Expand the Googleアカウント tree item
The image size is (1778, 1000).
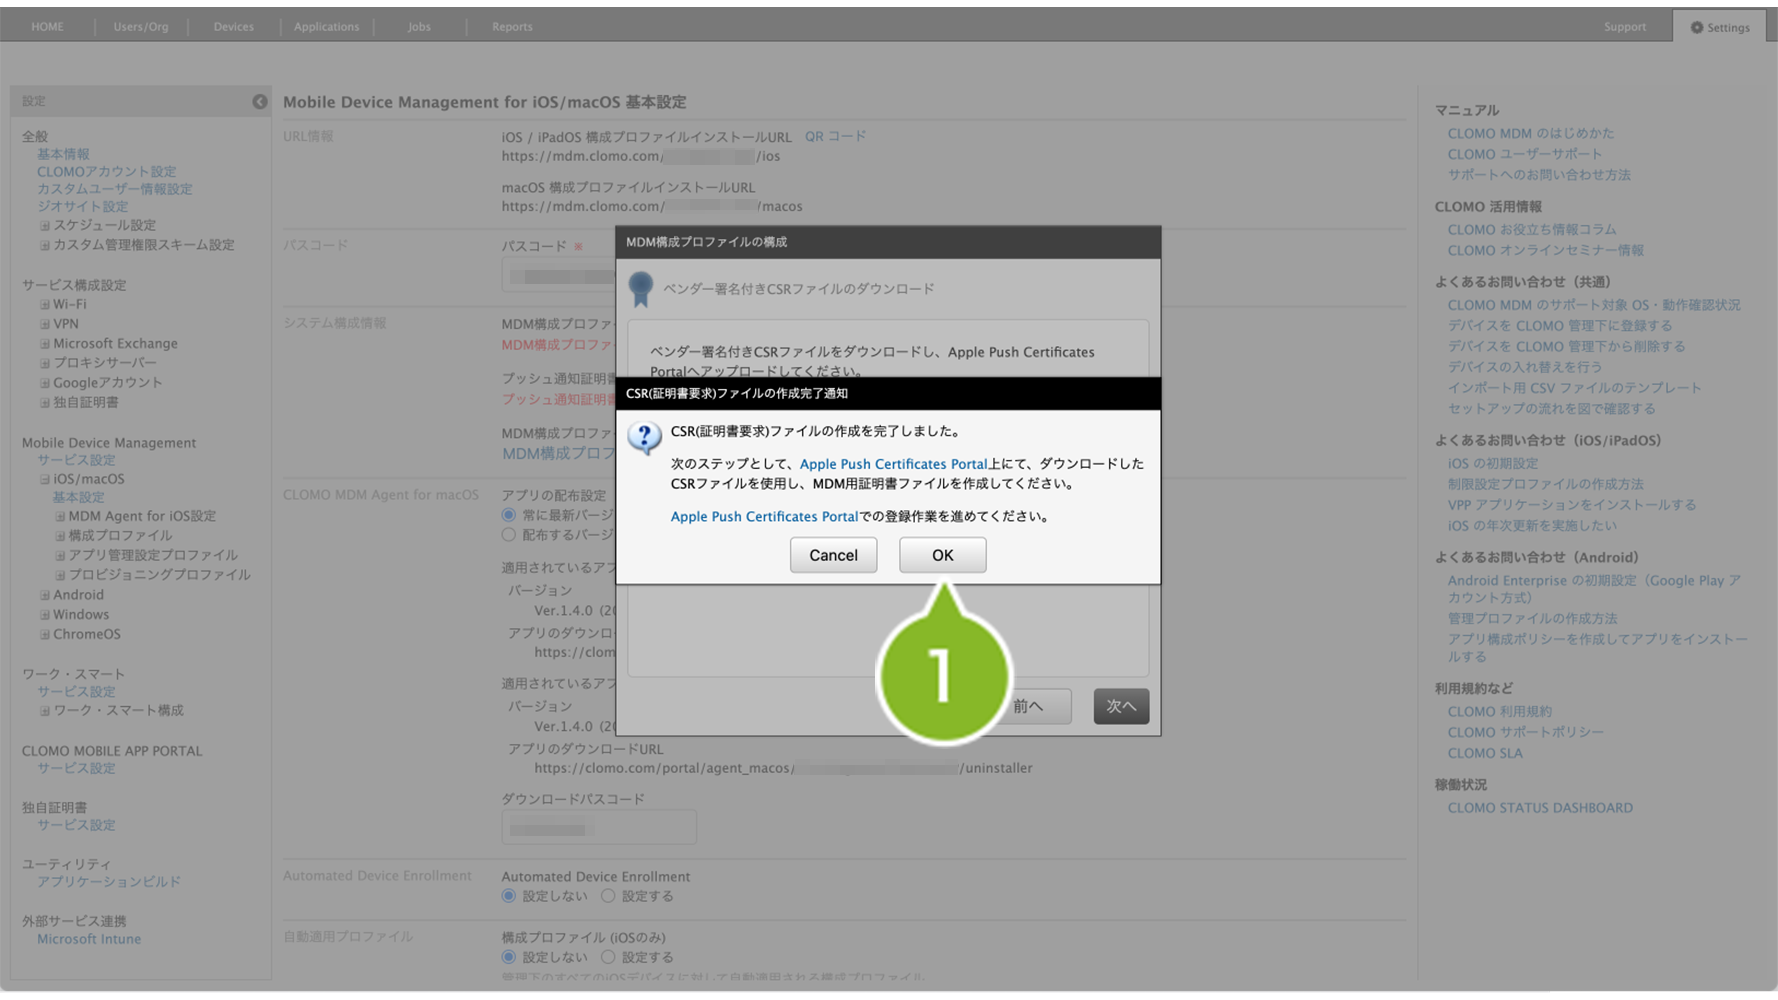(45, 383)
